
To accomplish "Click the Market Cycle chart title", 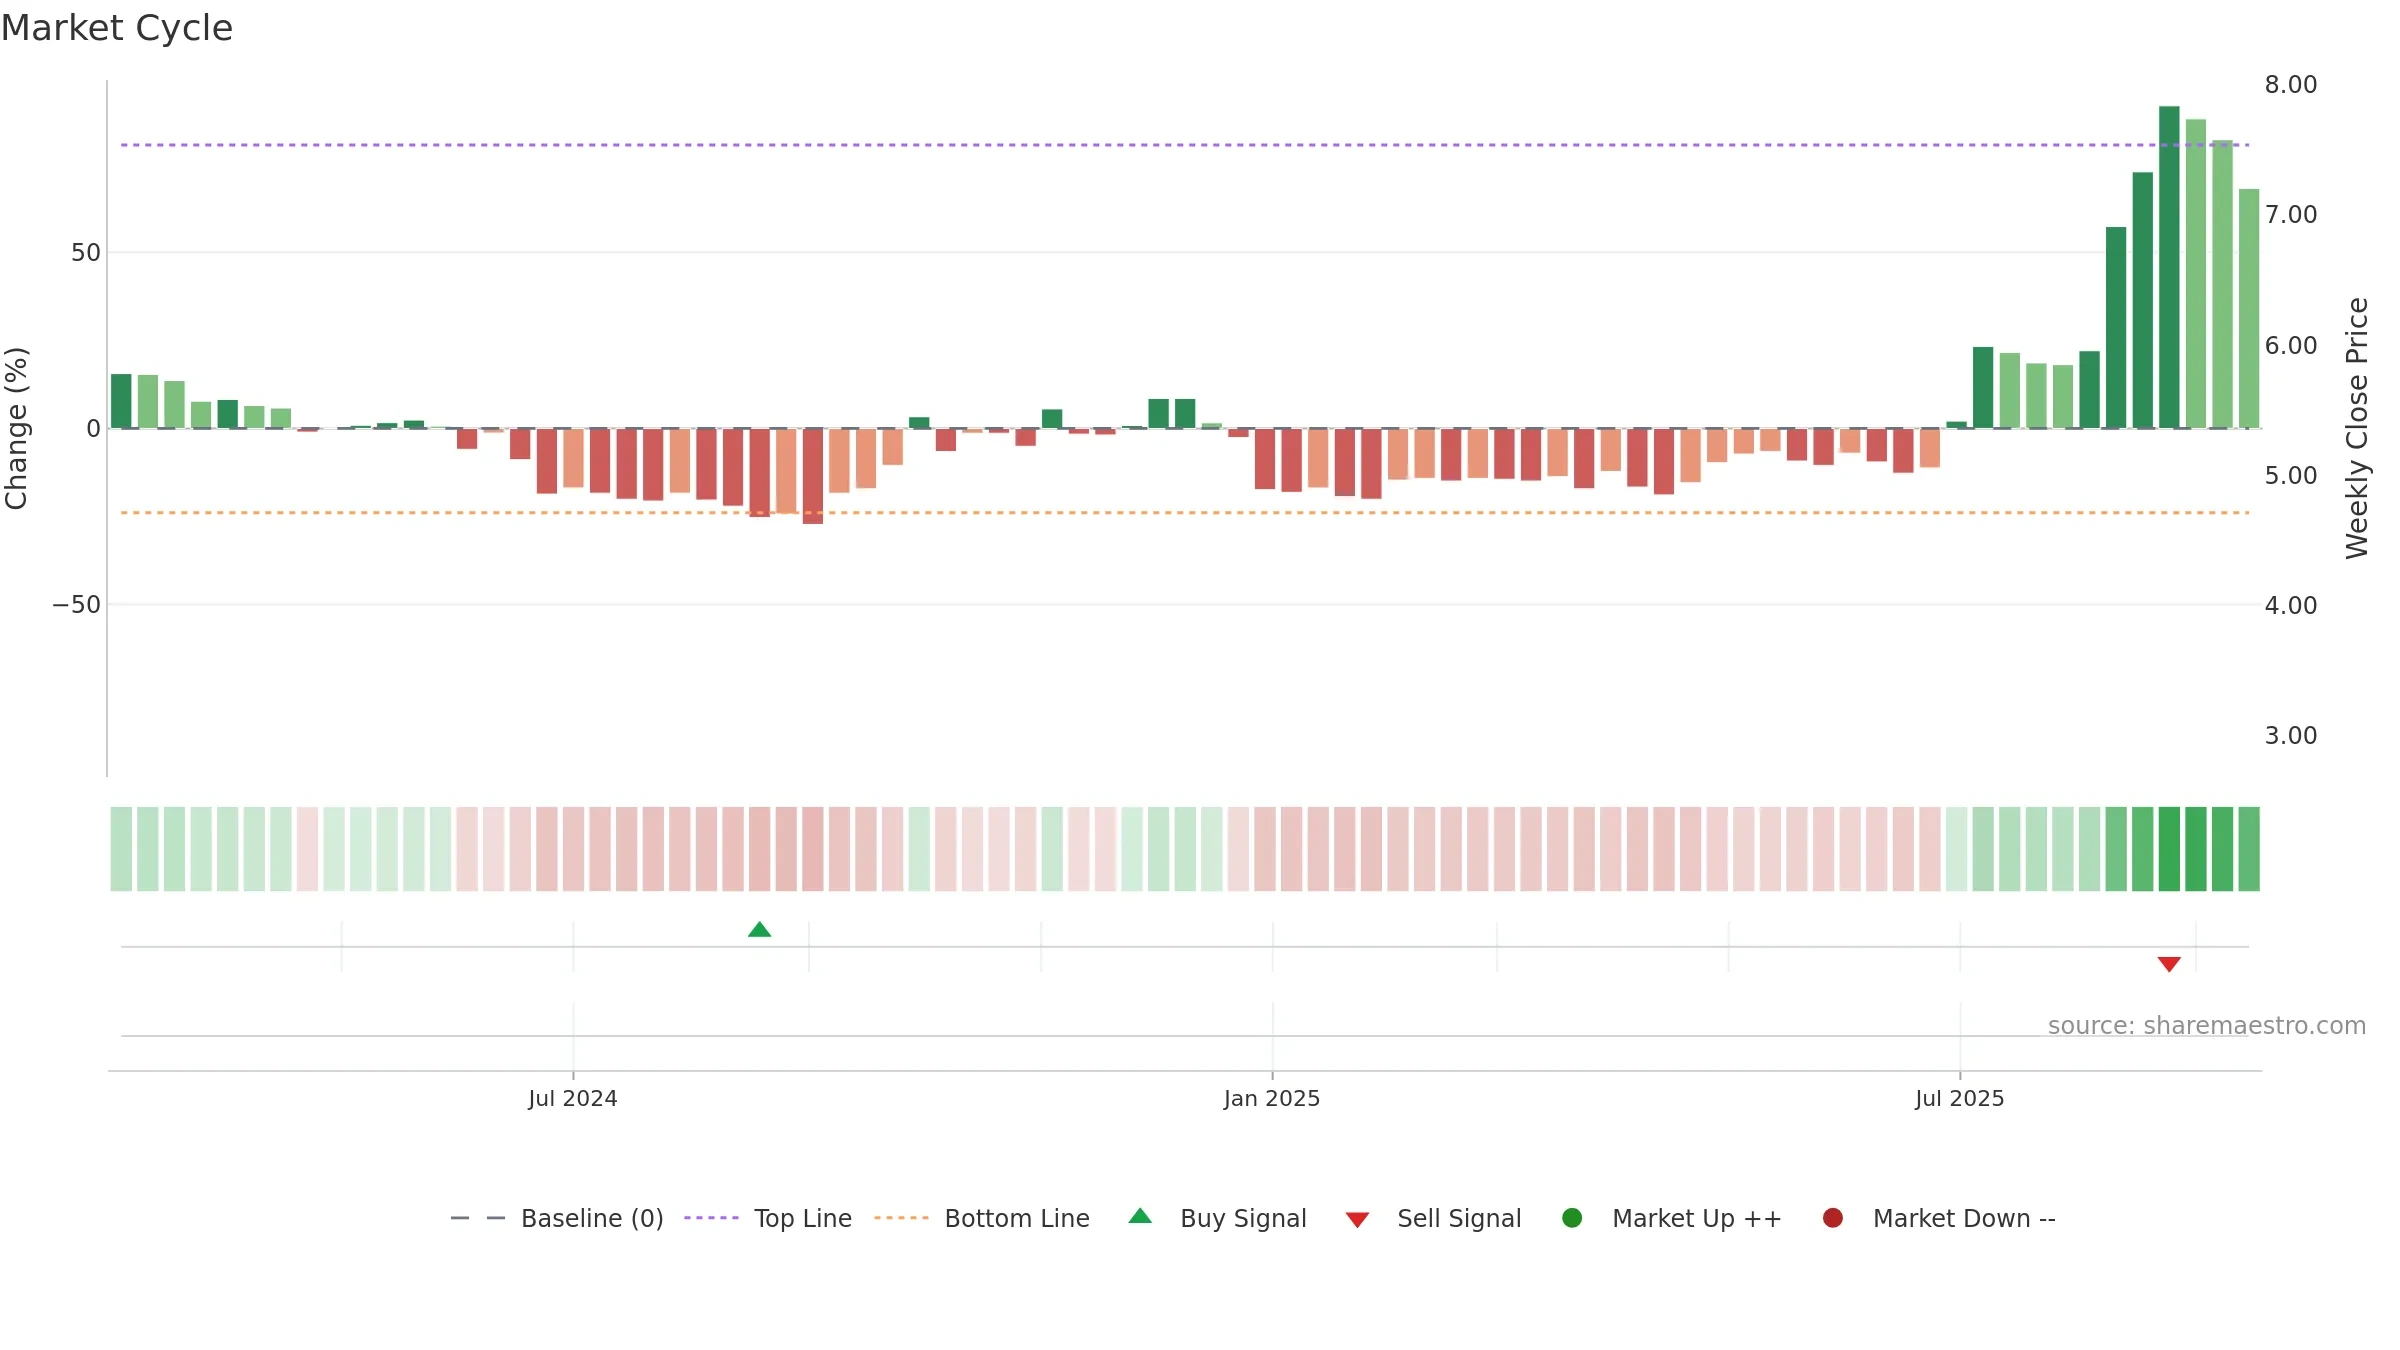I will [x=117, y=28].
